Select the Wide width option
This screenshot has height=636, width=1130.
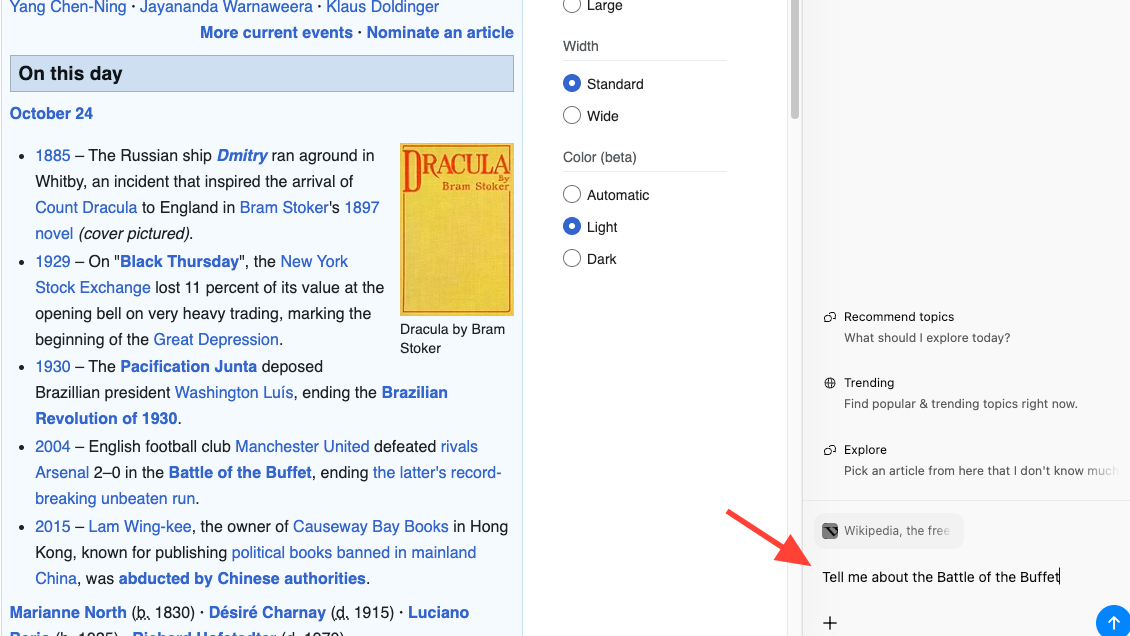tap(572, 116)
